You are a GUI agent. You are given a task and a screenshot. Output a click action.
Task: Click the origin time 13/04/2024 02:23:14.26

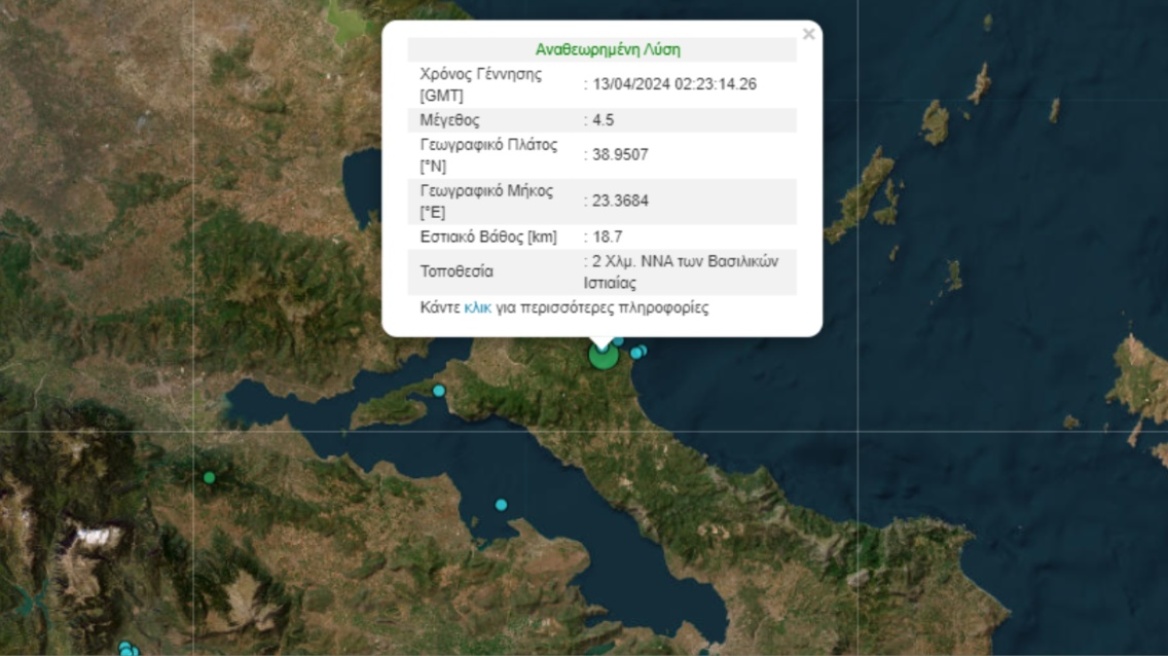tap(671, 84)
